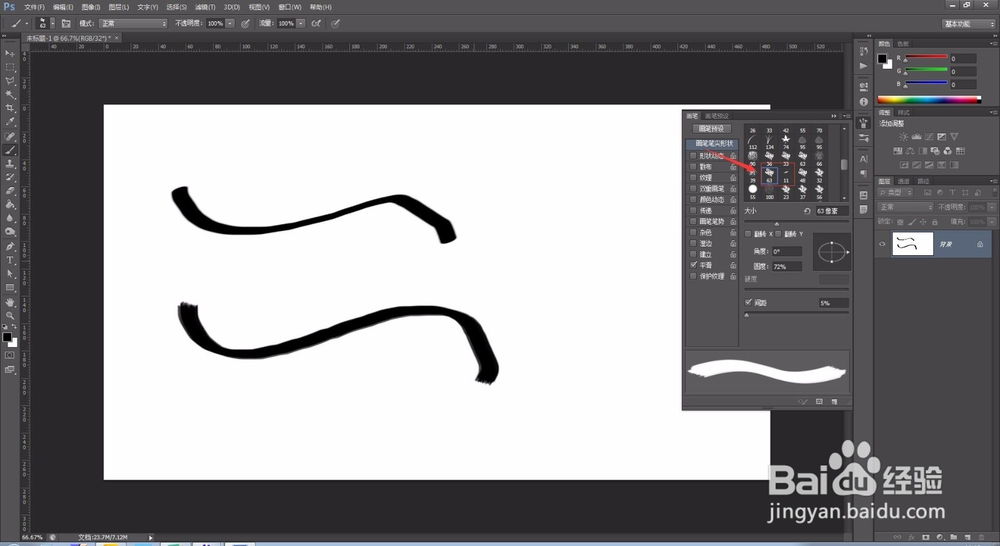This screenshot has width=1000, height=546.
Task: Switch to 样式 (Styles) tab
Action: tap(903, 112)
